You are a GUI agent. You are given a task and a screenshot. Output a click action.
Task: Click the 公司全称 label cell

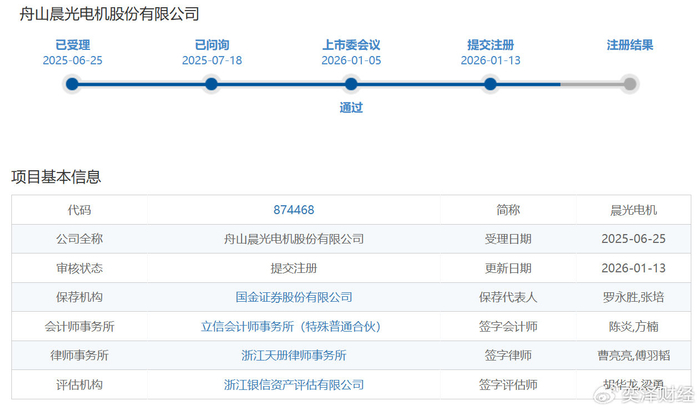click(x=79, y=239)
